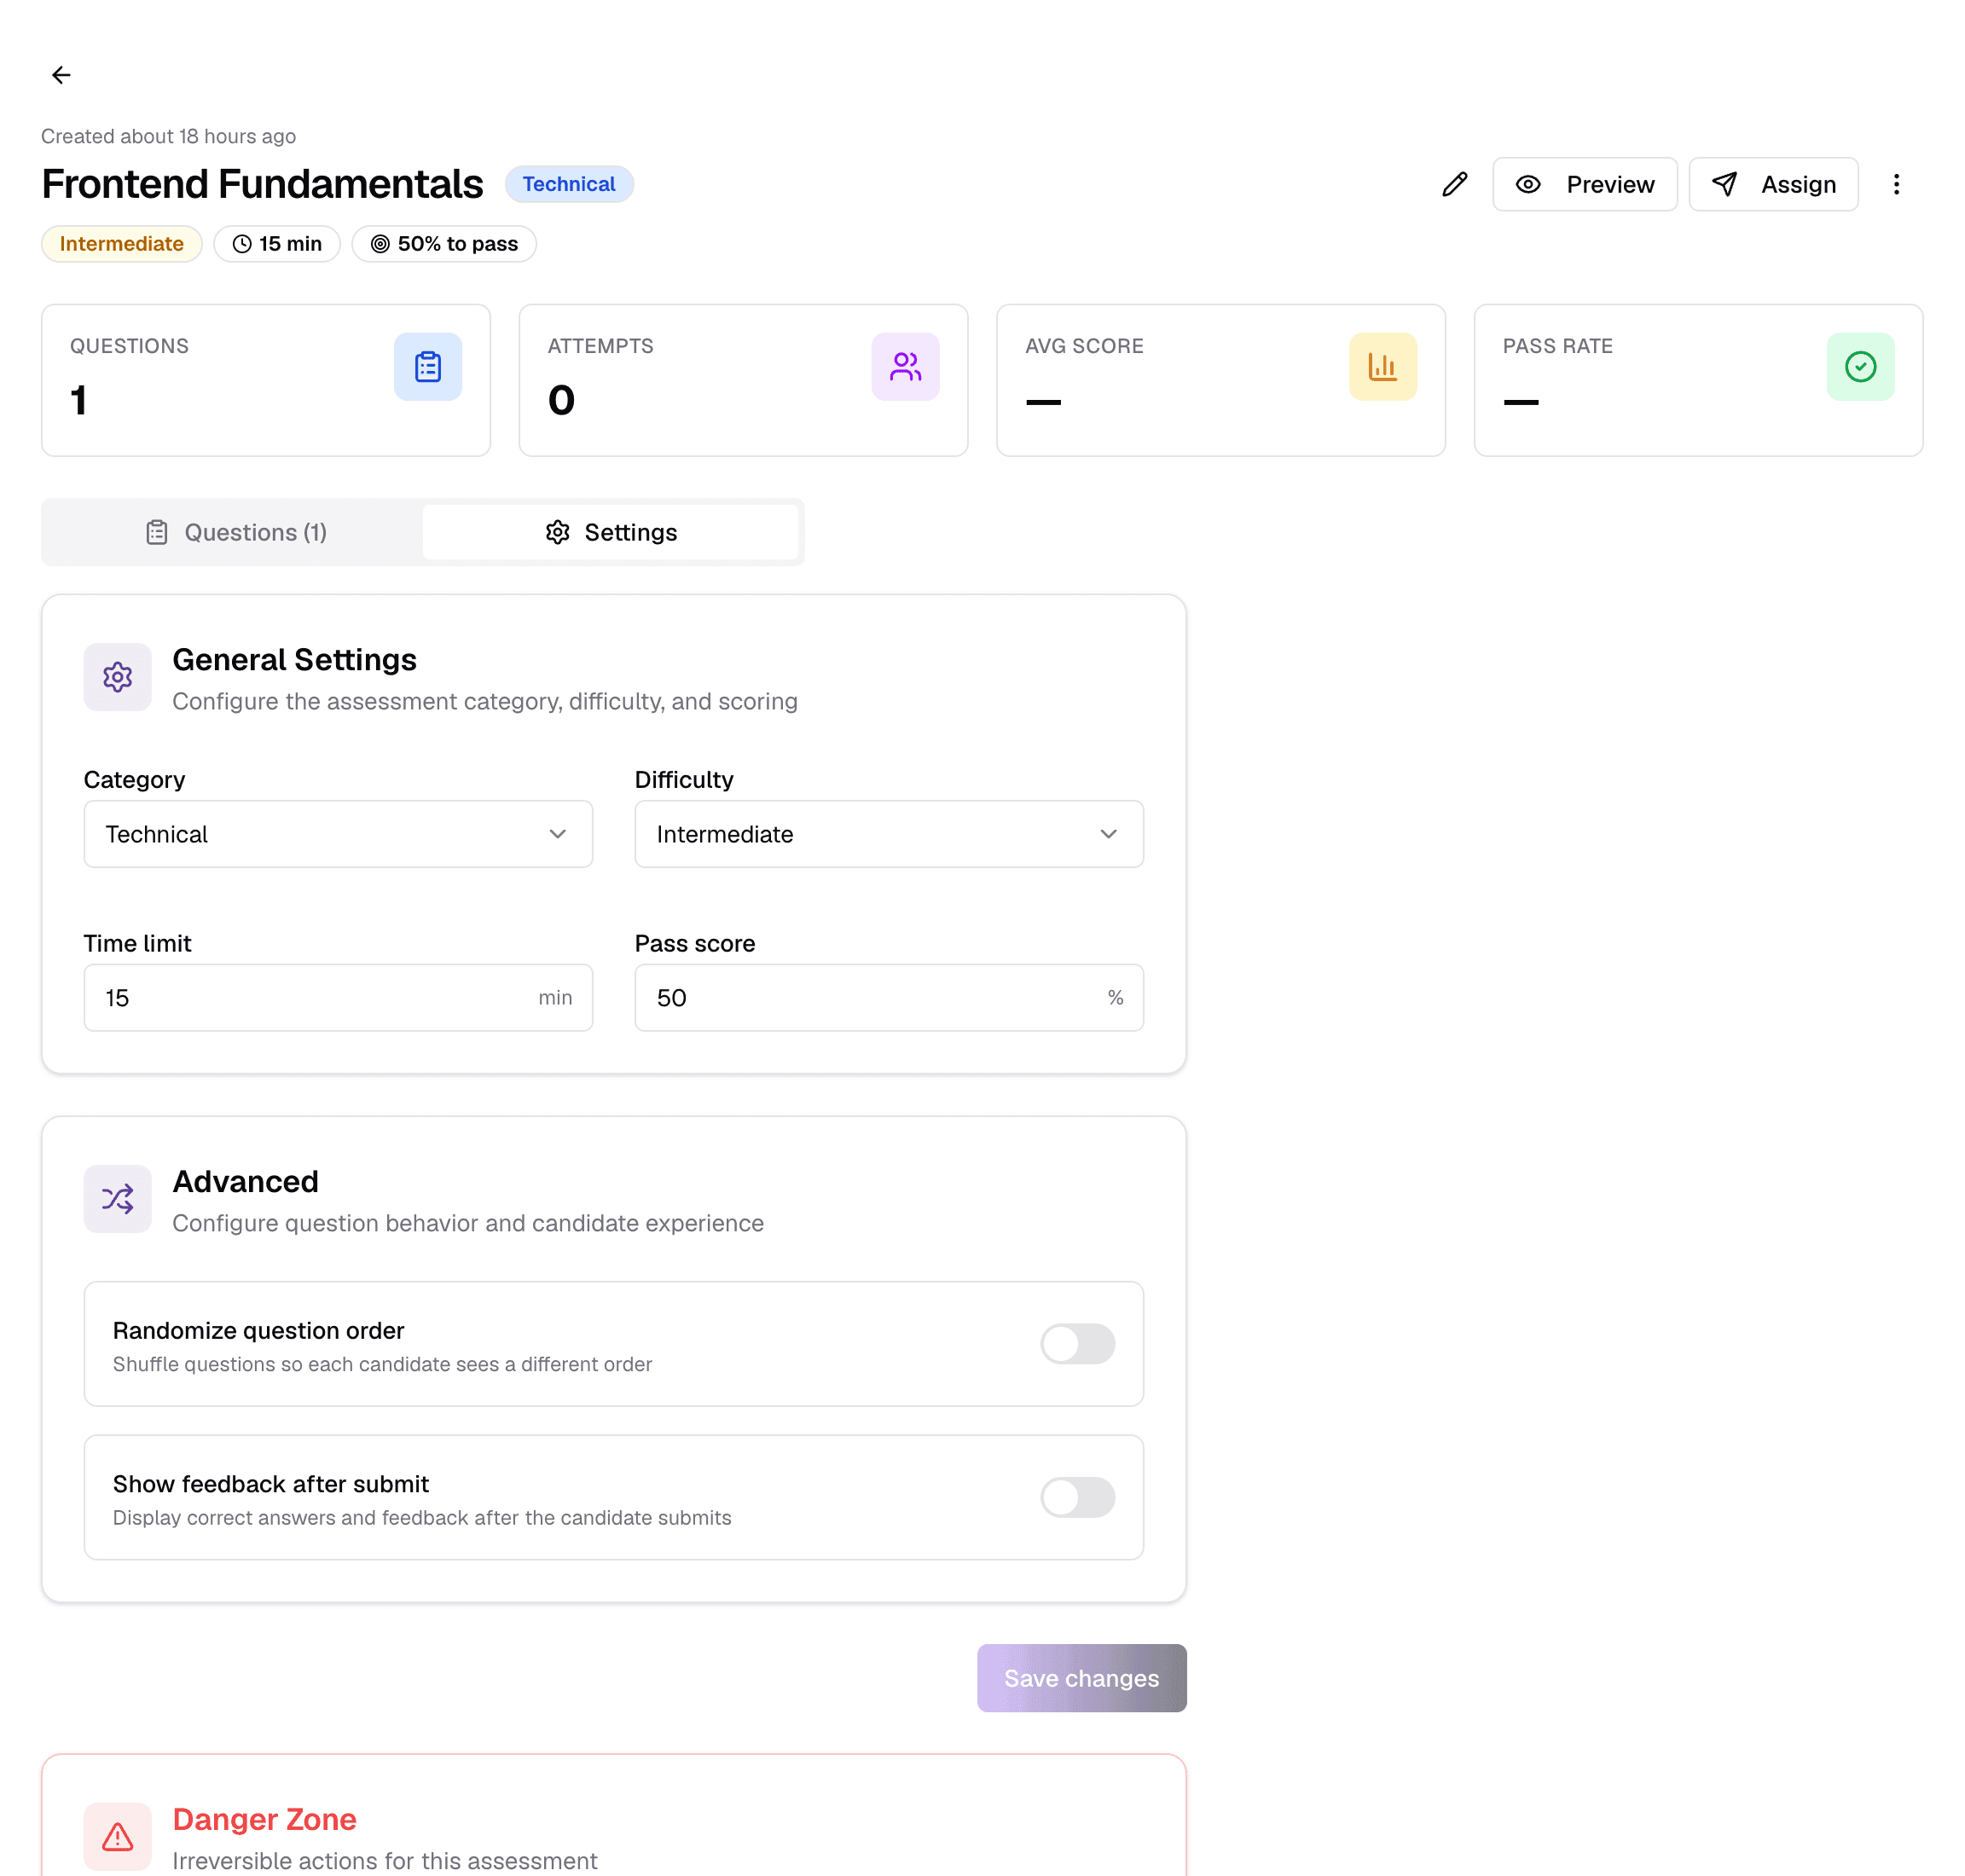Click the Technical badge next to the title

point(569,184)
